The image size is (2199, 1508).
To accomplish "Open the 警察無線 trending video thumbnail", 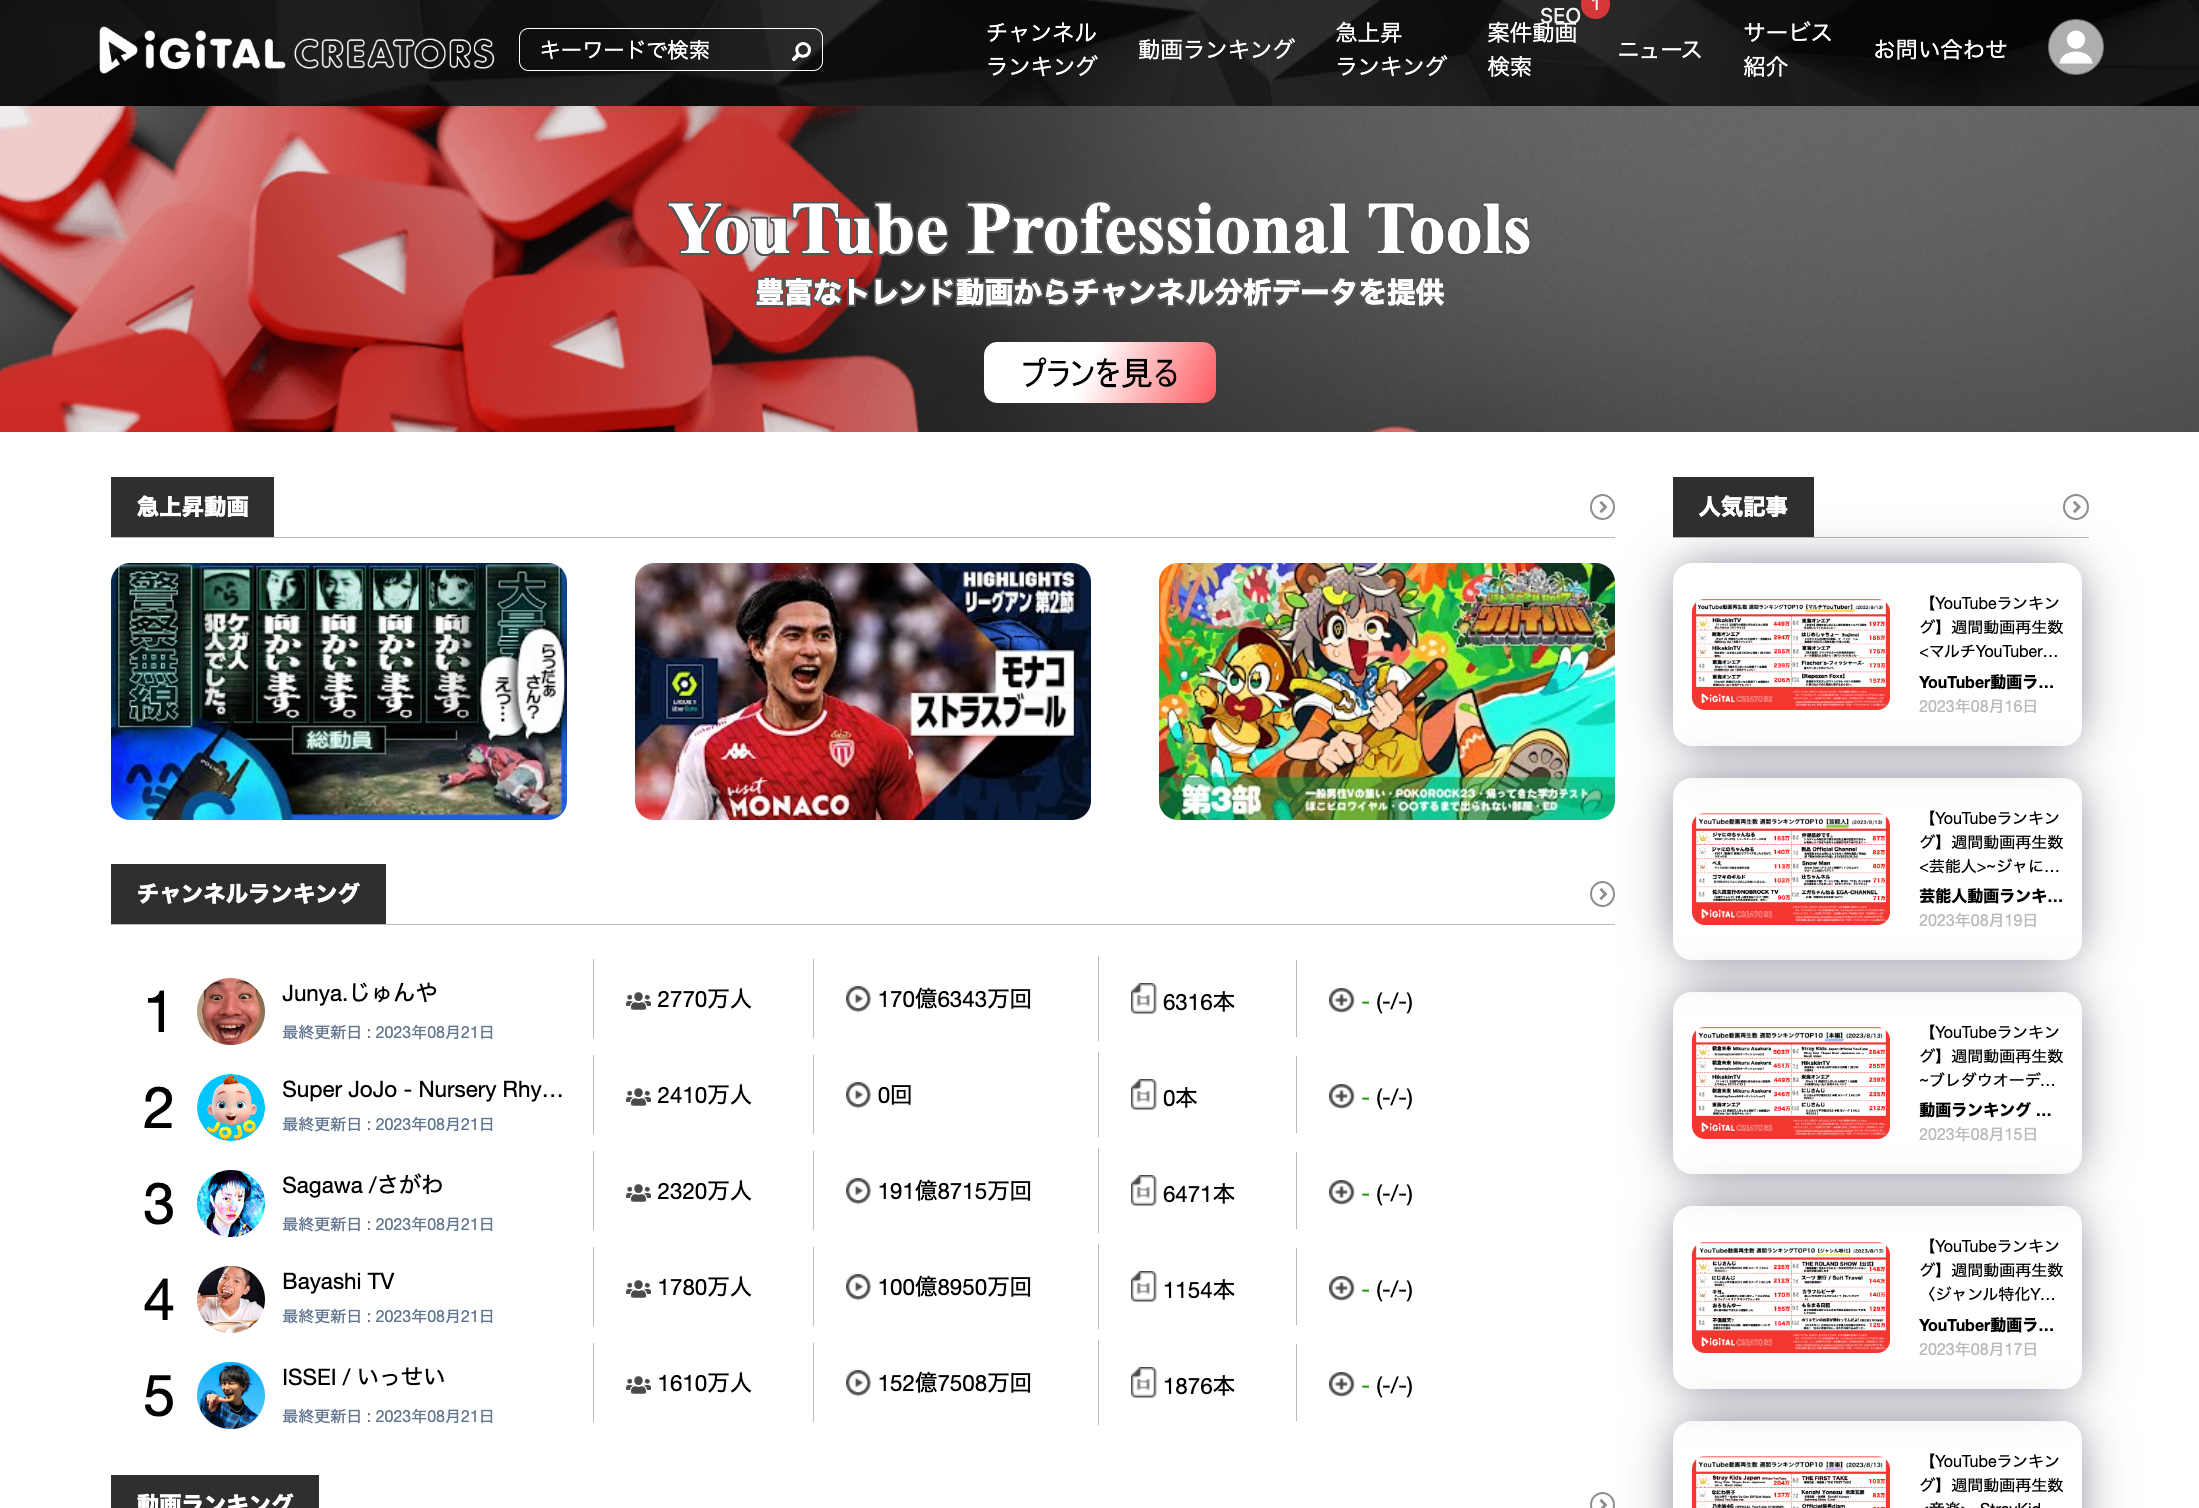I will click(x=338, y=691).
